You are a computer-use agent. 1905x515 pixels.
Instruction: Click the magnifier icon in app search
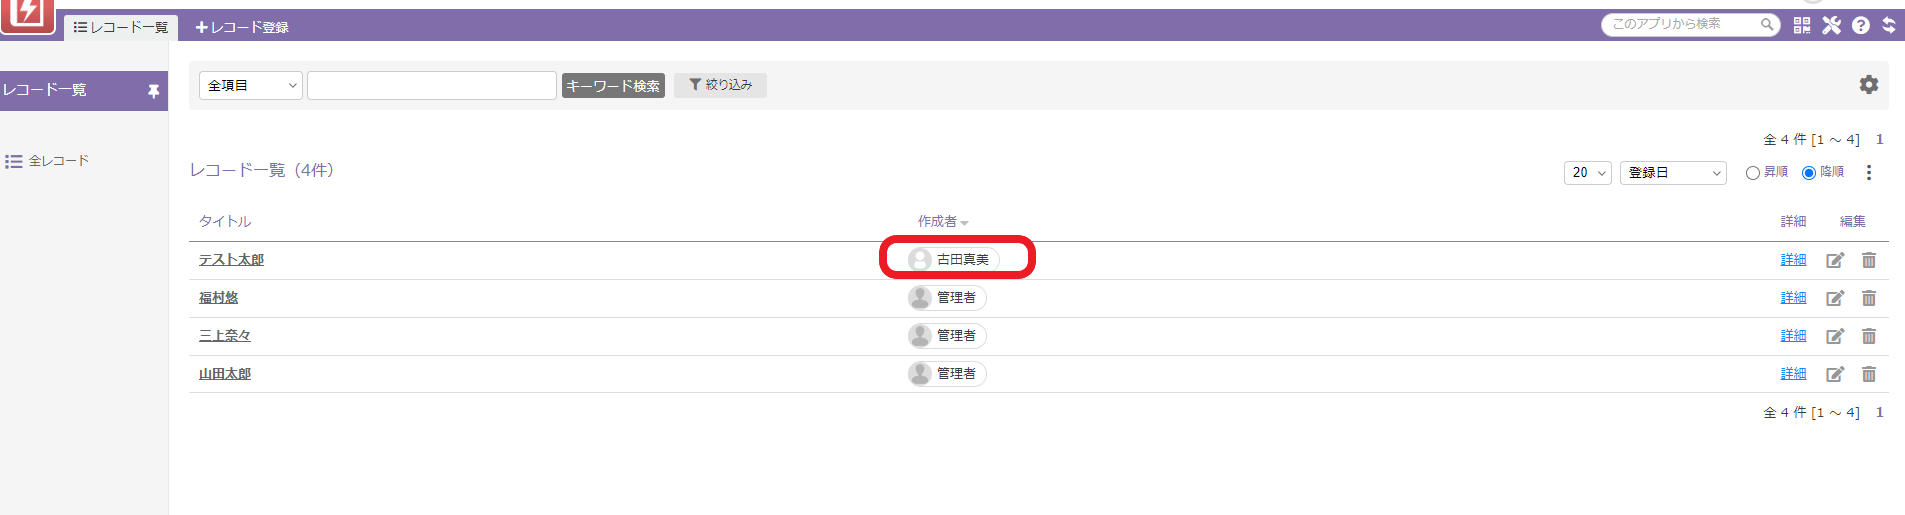(x=1767, y=24)
